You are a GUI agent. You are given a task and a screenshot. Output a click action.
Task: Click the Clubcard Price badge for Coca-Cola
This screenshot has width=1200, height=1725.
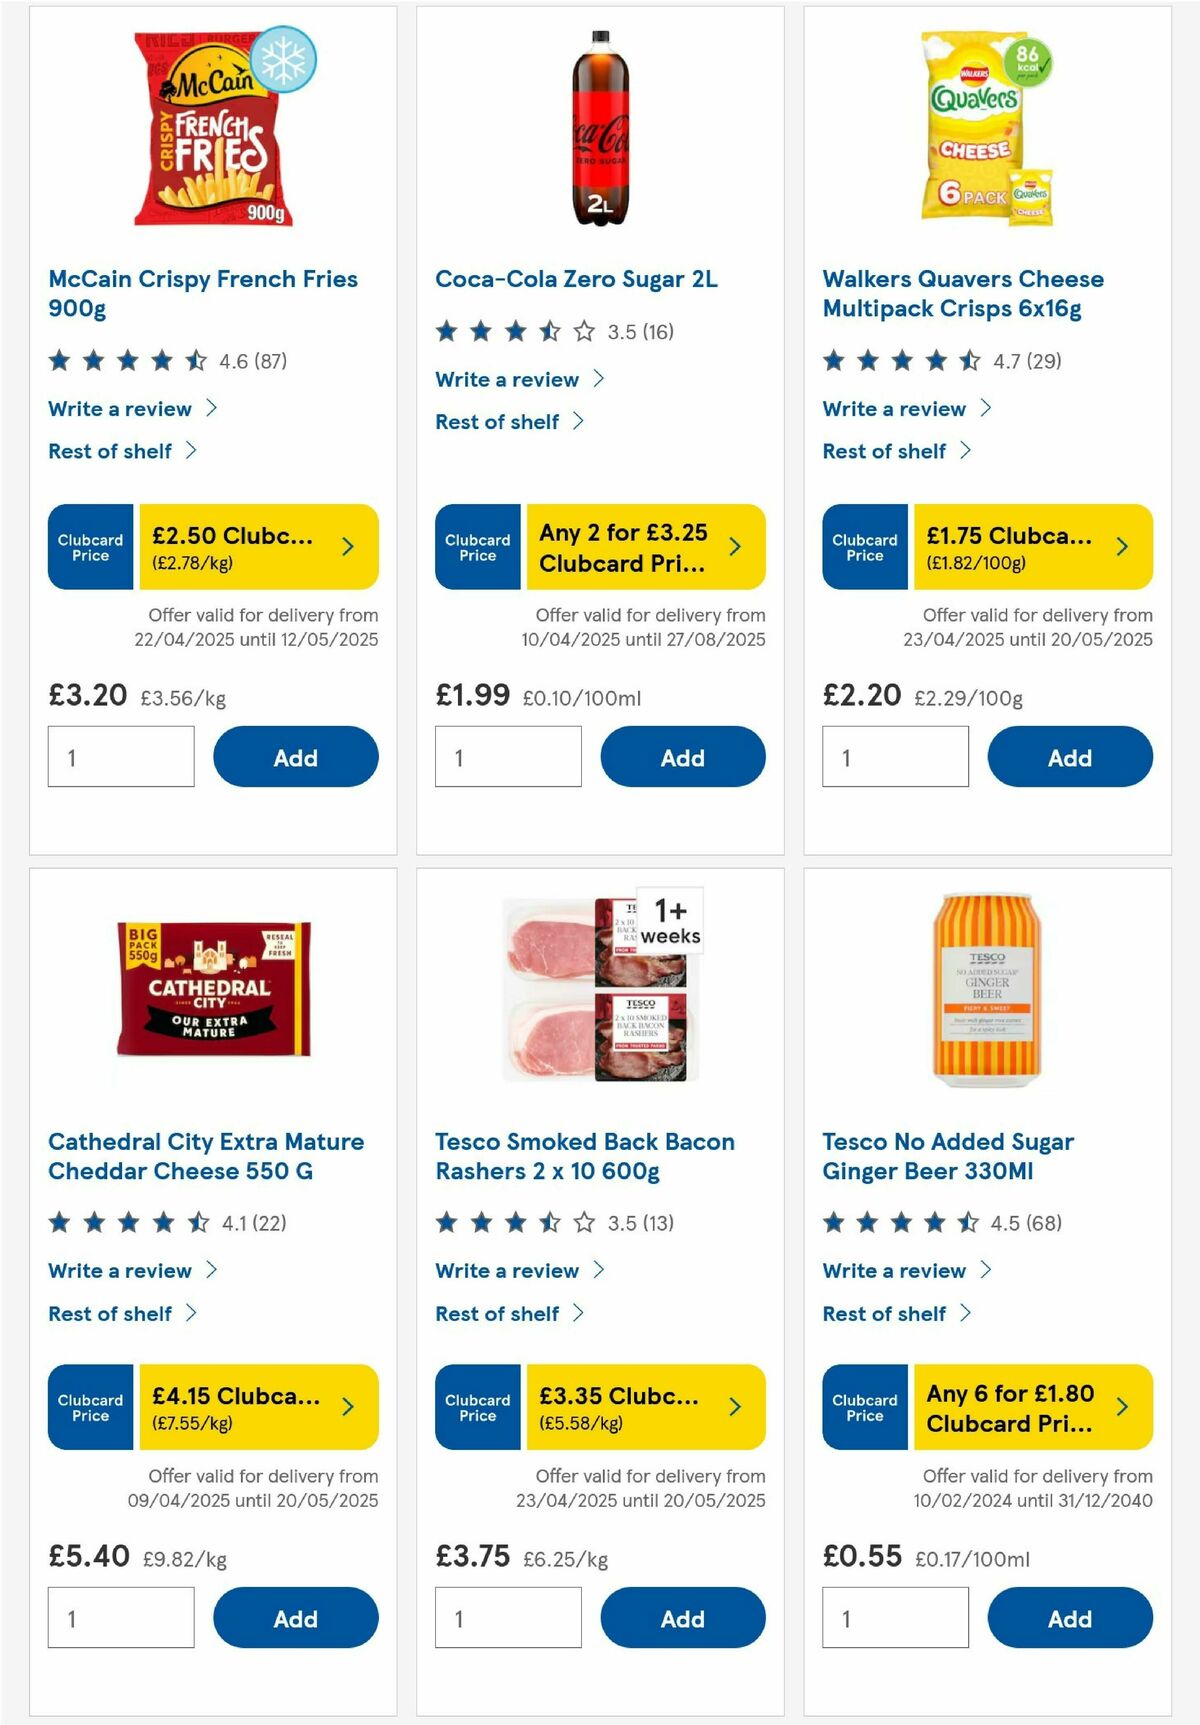tap(477, 546)
